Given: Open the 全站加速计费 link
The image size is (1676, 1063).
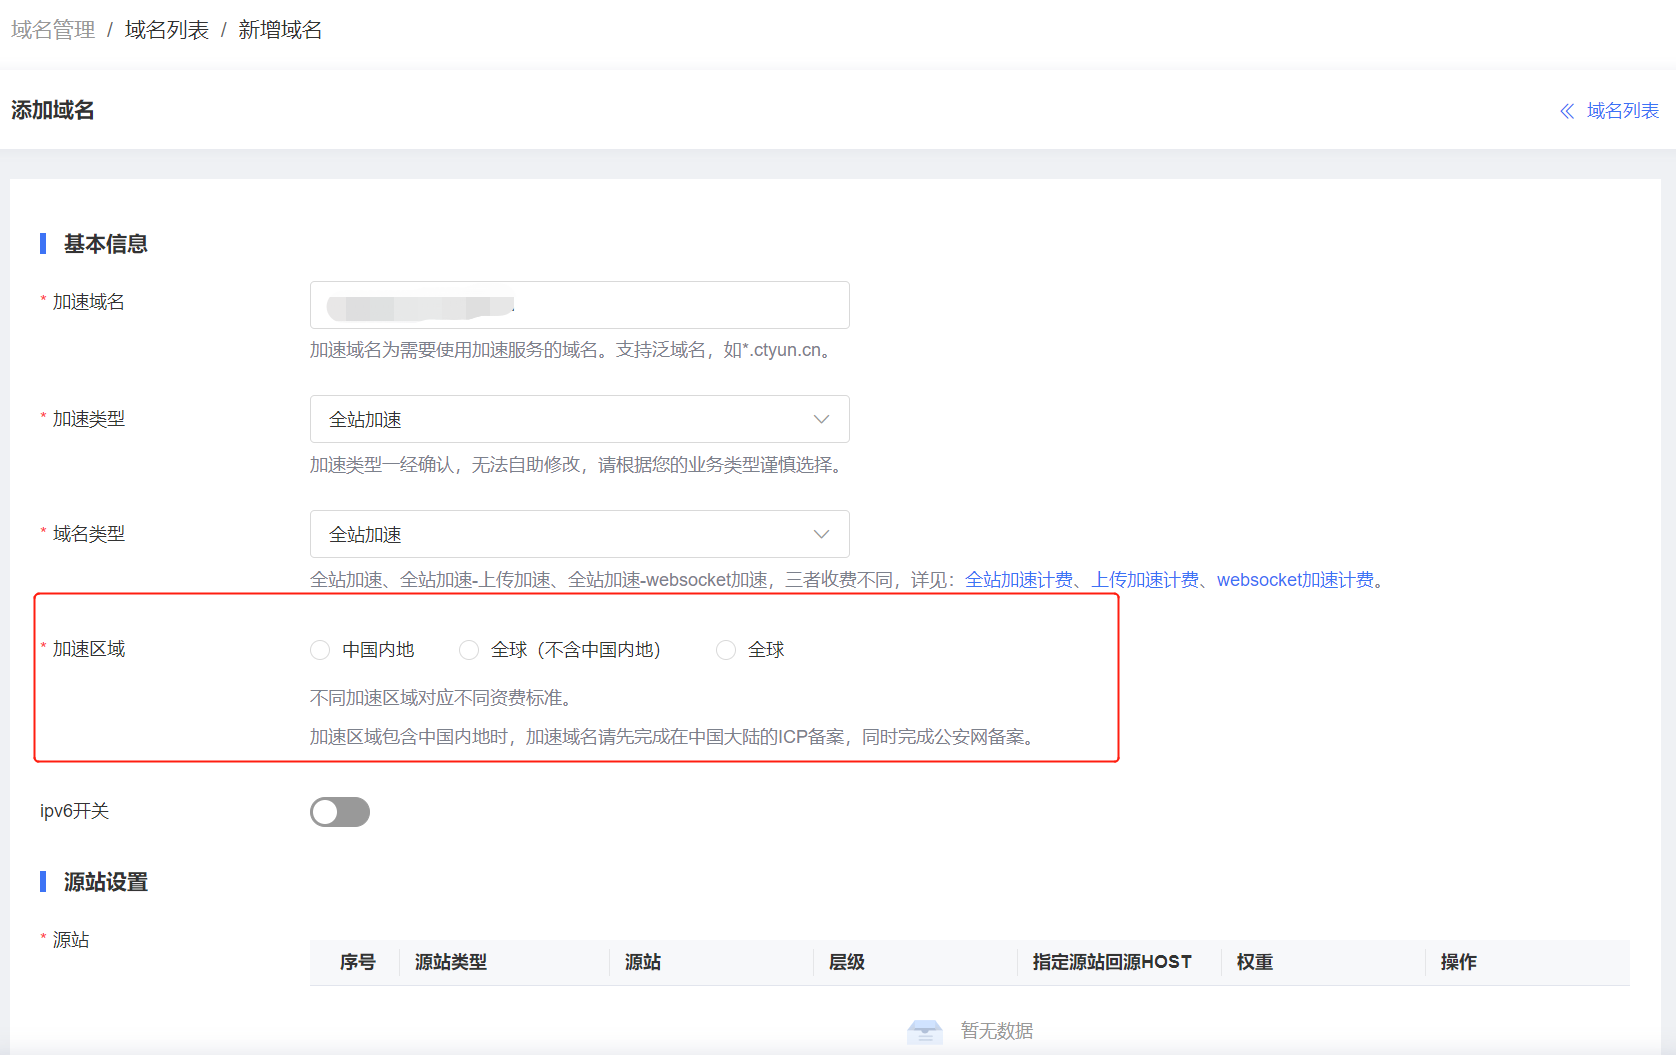Looking at the screenshot, I should (1019, 580).
